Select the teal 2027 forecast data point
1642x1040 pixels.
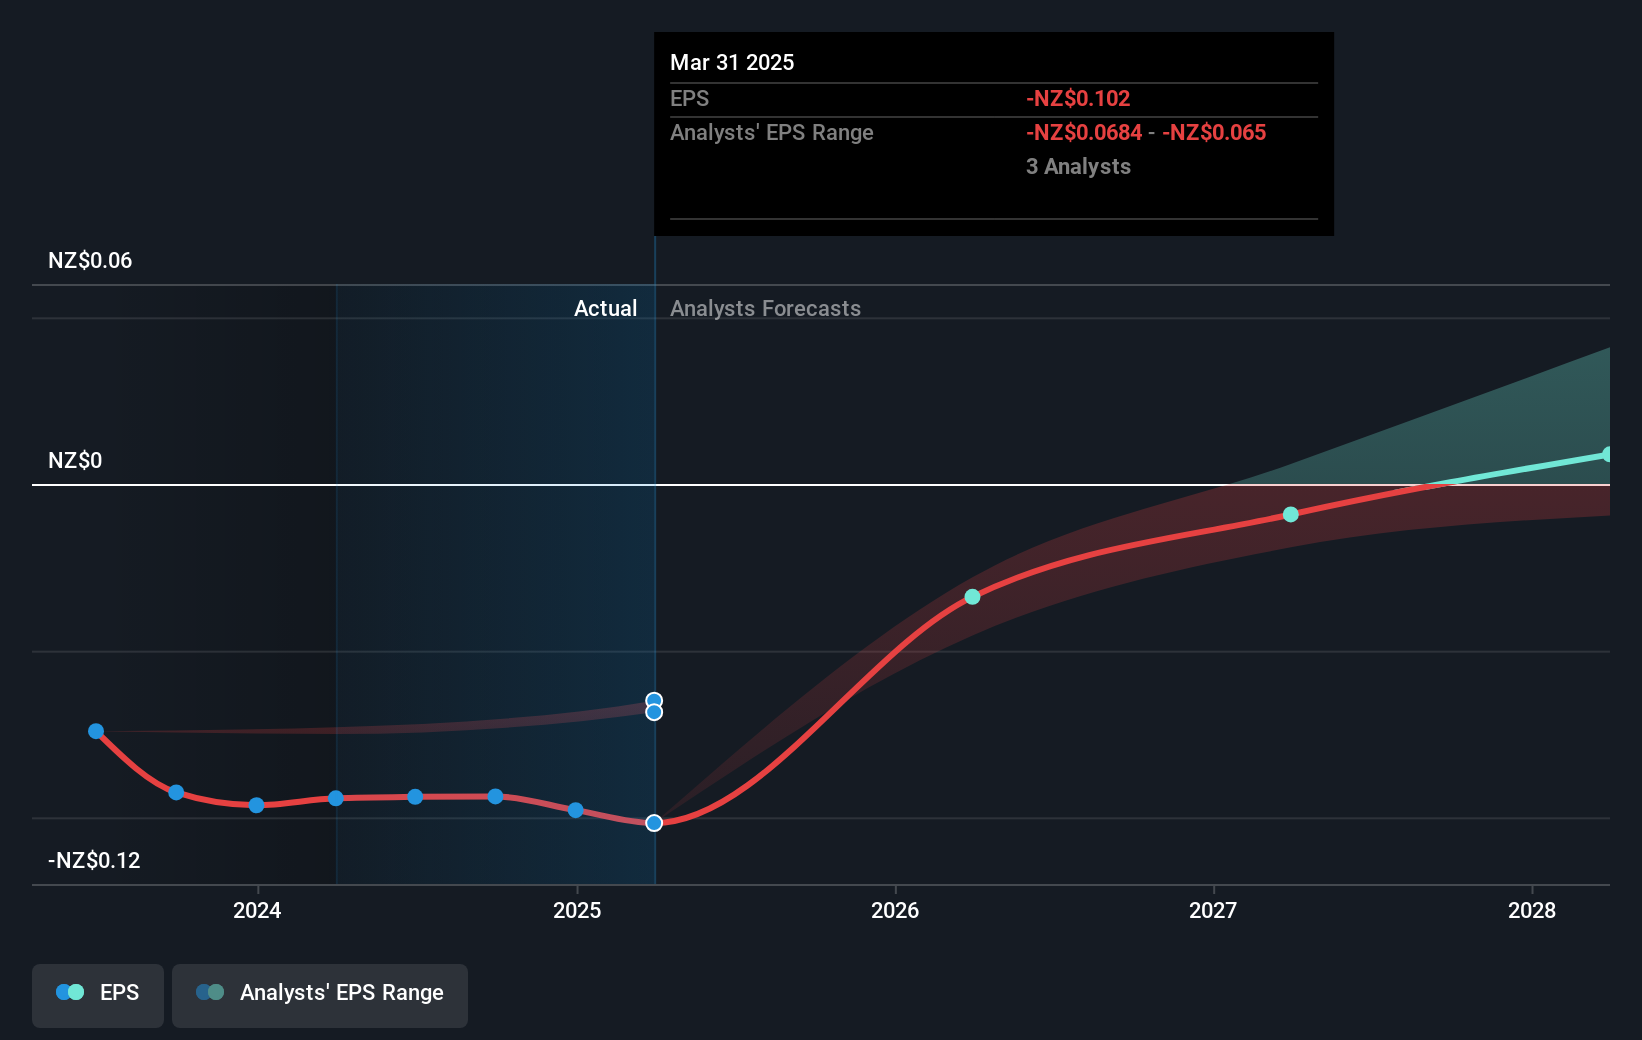(x=1290, y=514)
